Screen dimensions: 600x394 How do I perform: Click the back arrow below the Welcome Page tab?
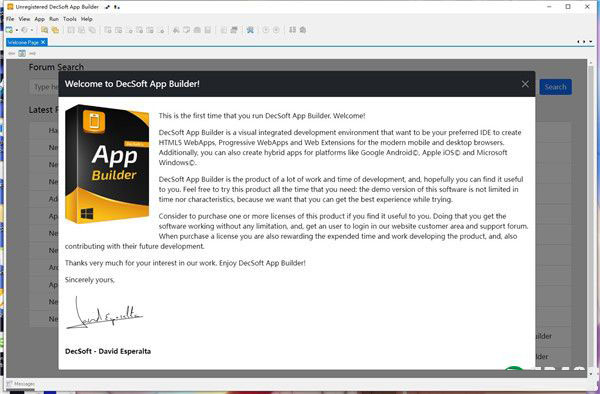coord(11,53)
